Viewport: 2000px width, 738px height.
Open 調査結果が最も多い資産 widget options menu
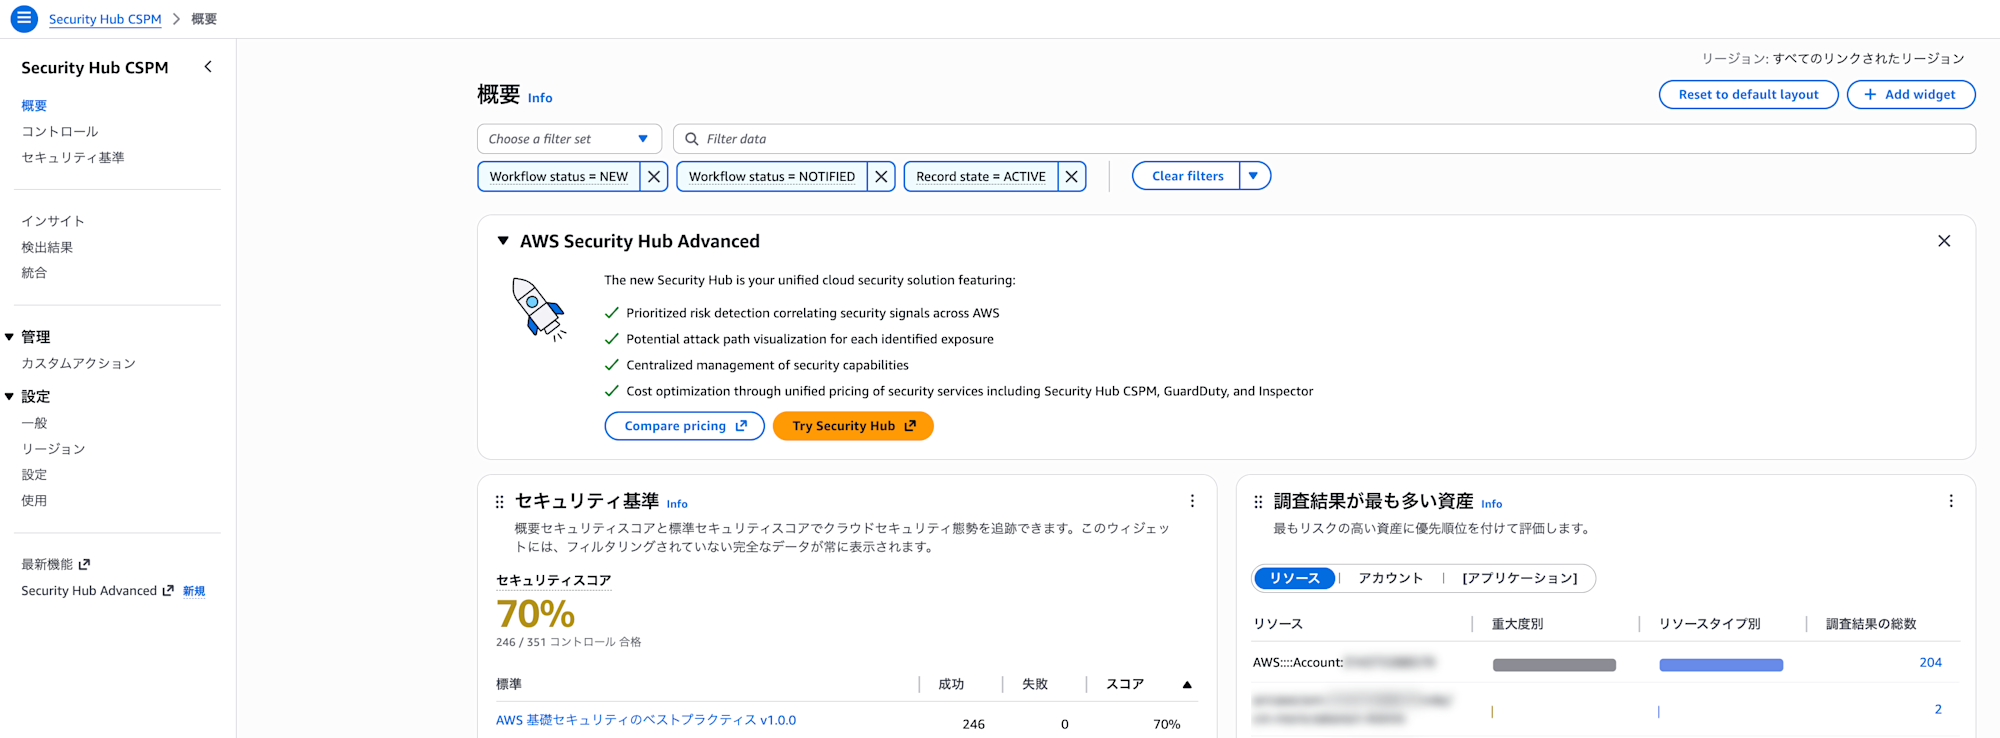[1951, 501]
